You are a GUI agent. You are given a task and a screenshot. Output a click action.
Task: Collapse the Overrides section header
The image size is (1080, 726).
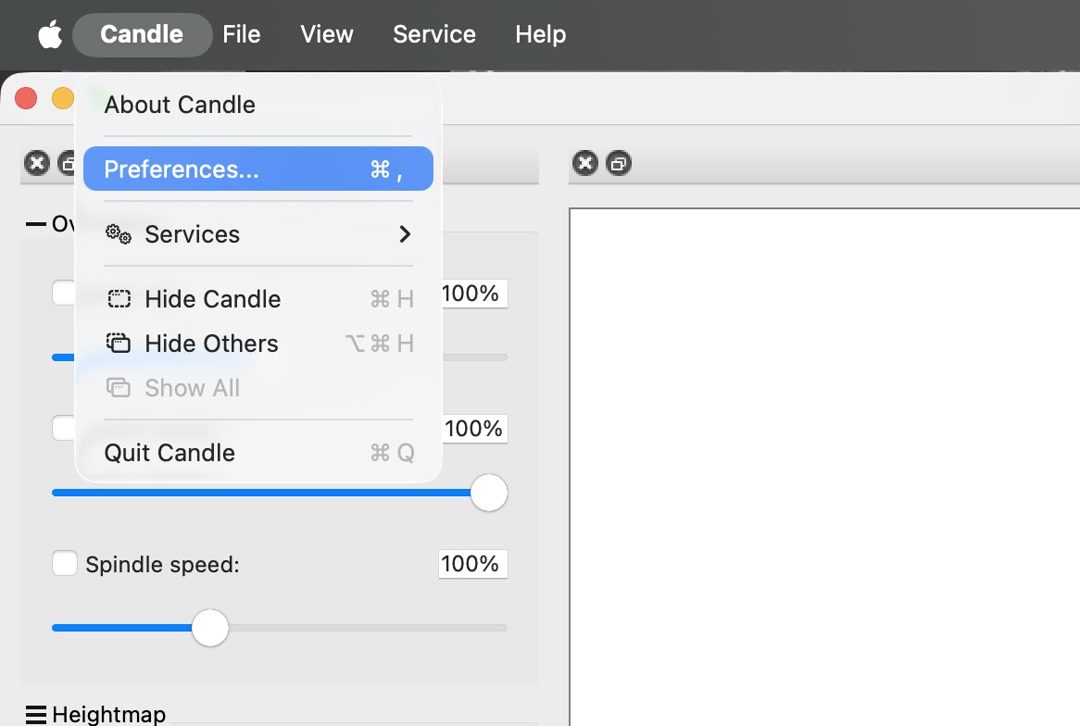point(36,224)
